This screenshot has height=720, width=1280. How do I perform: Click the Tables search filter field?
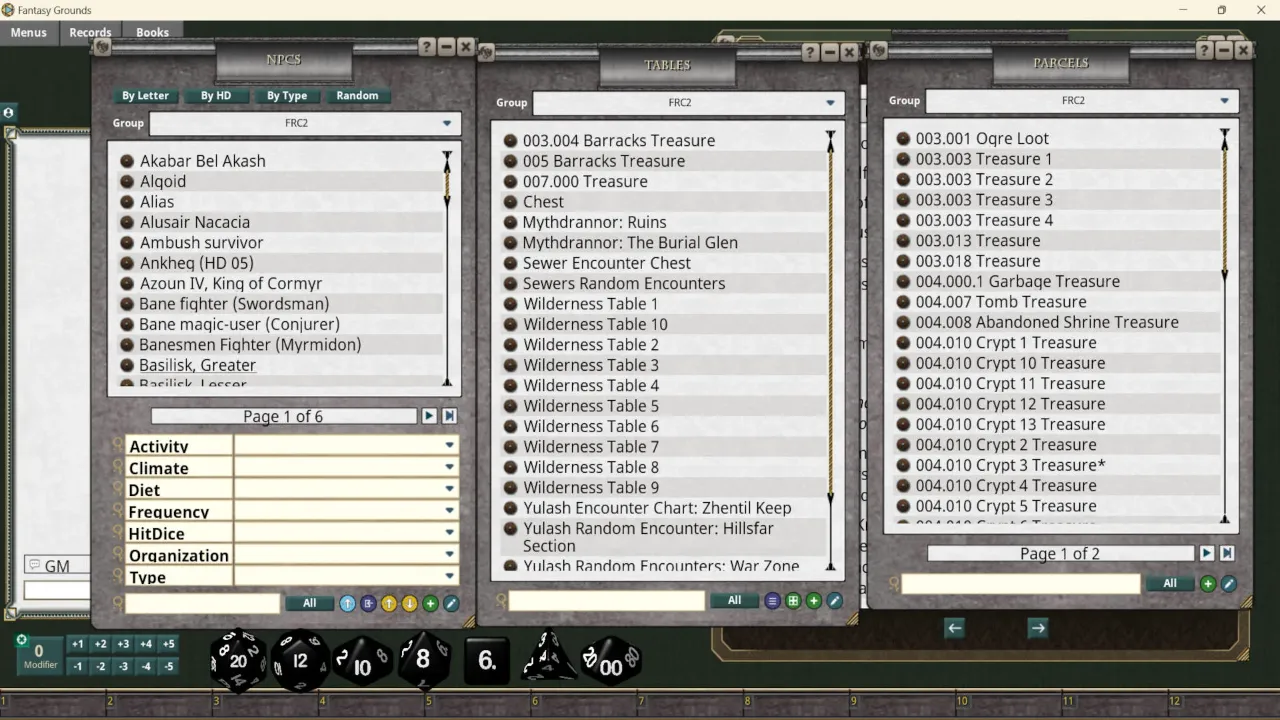(x=607, y=601)
